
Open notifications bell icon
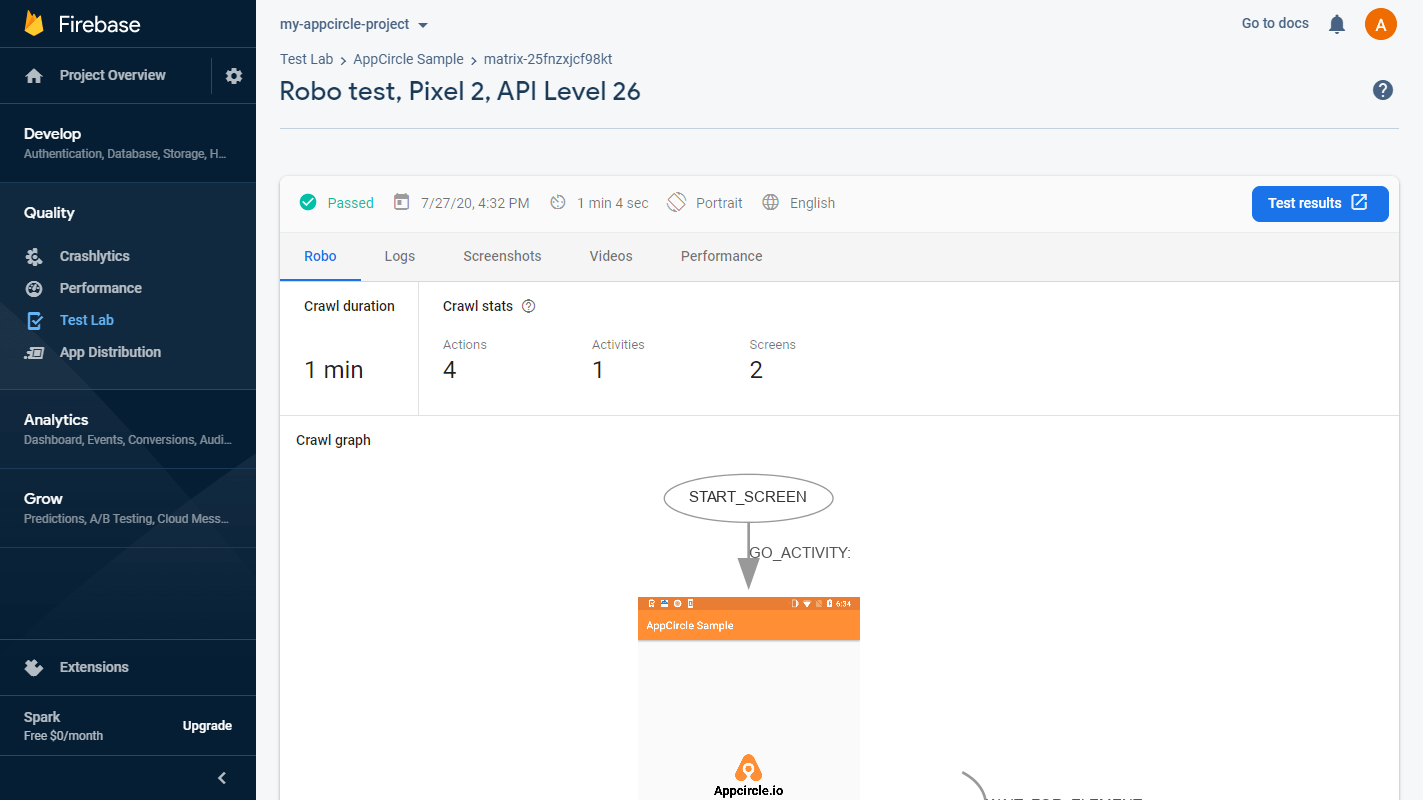[x=1337, y=24]
